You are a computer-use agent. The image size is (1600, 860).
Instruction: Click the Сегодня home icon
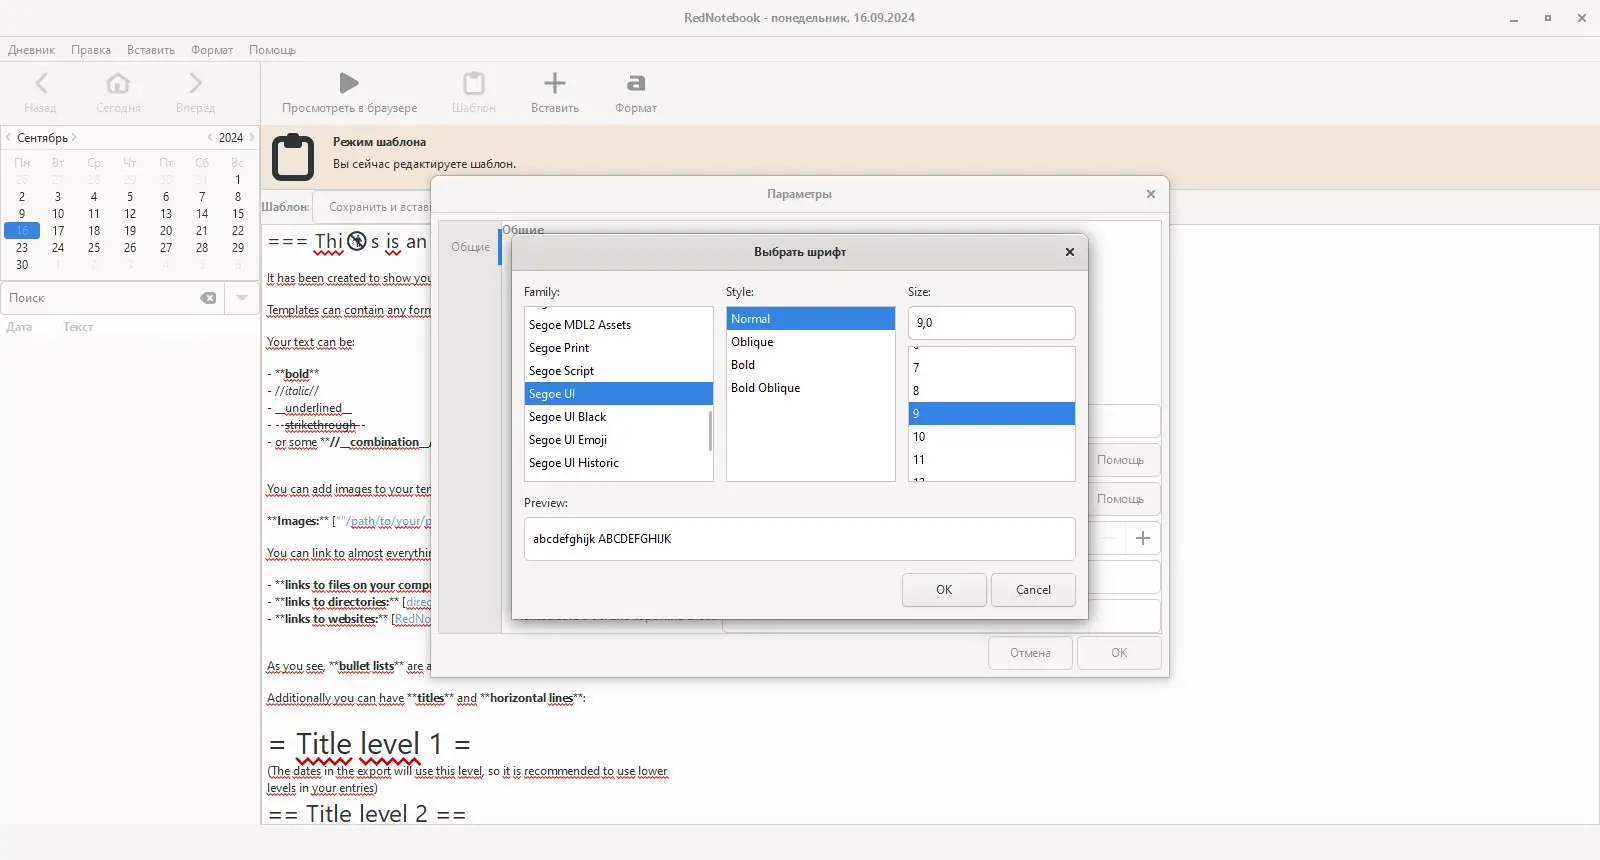tap(118, 83)
